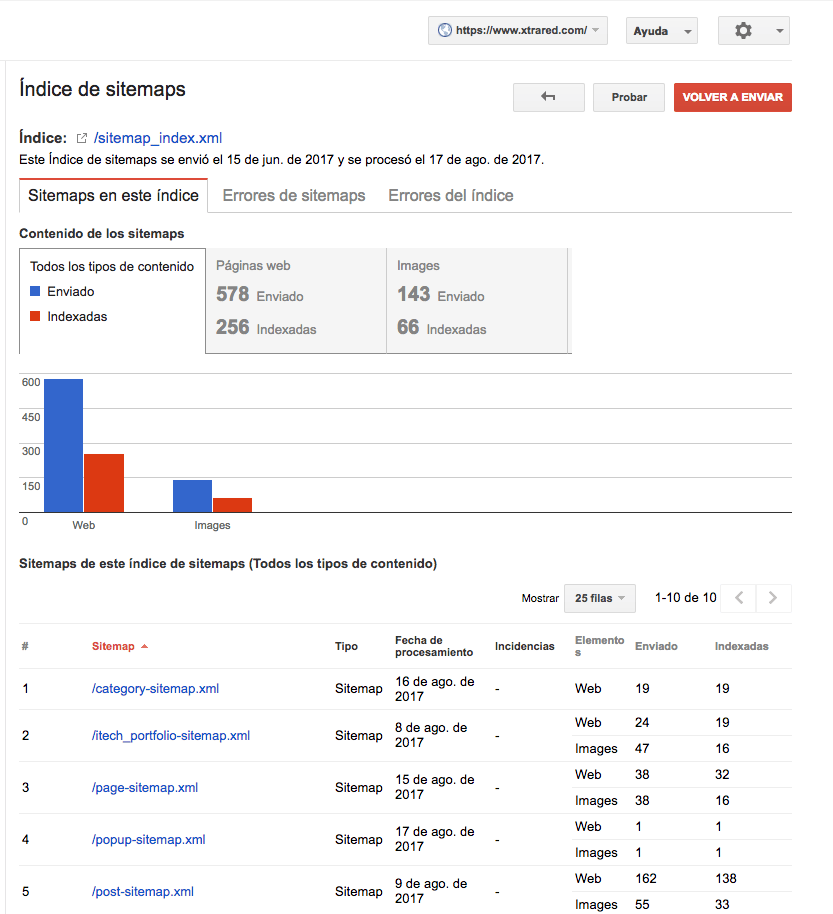Open the https://www.xtrared.com/ site dropdown
The height and width of the screenshot is (914, 833).
(518, 30)
